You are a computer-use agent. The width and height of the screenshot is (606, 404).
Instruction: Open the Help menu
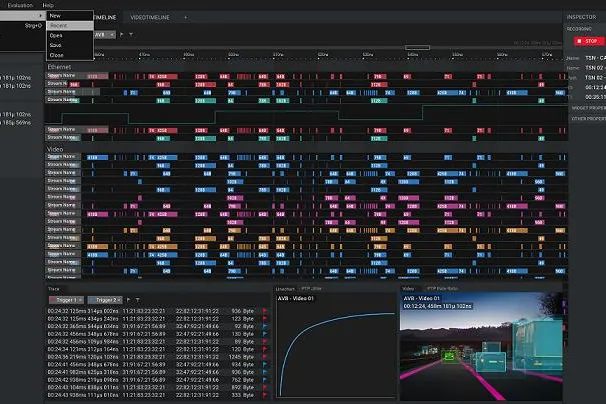tap(48, 5)
